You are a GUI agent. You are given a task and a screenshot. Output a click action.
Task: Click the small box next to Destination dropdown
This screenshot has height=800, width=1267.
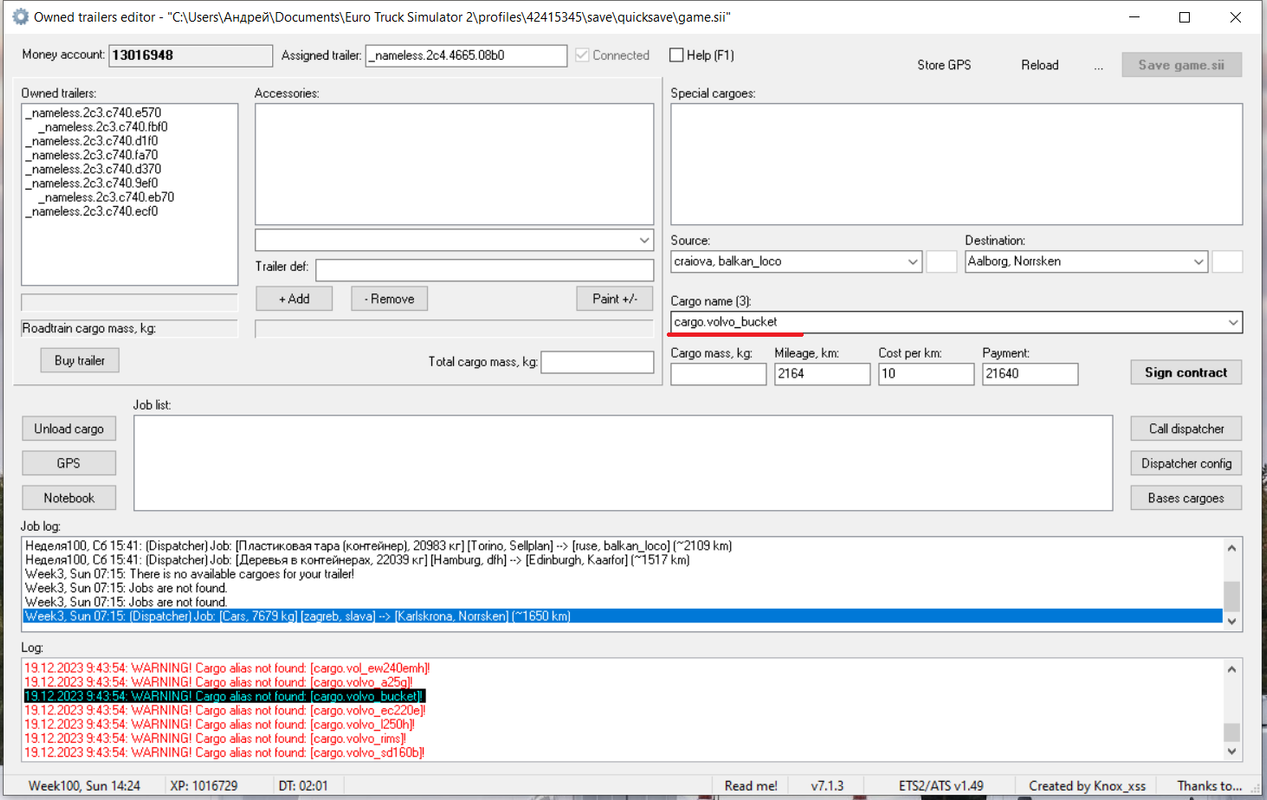(x=1227, y=262)
